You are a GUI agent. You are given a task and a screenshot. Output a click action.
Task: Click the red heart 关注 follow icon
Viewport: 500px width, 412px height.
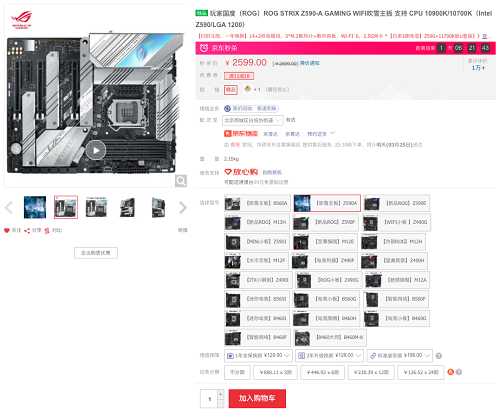(x=7, y=230)
